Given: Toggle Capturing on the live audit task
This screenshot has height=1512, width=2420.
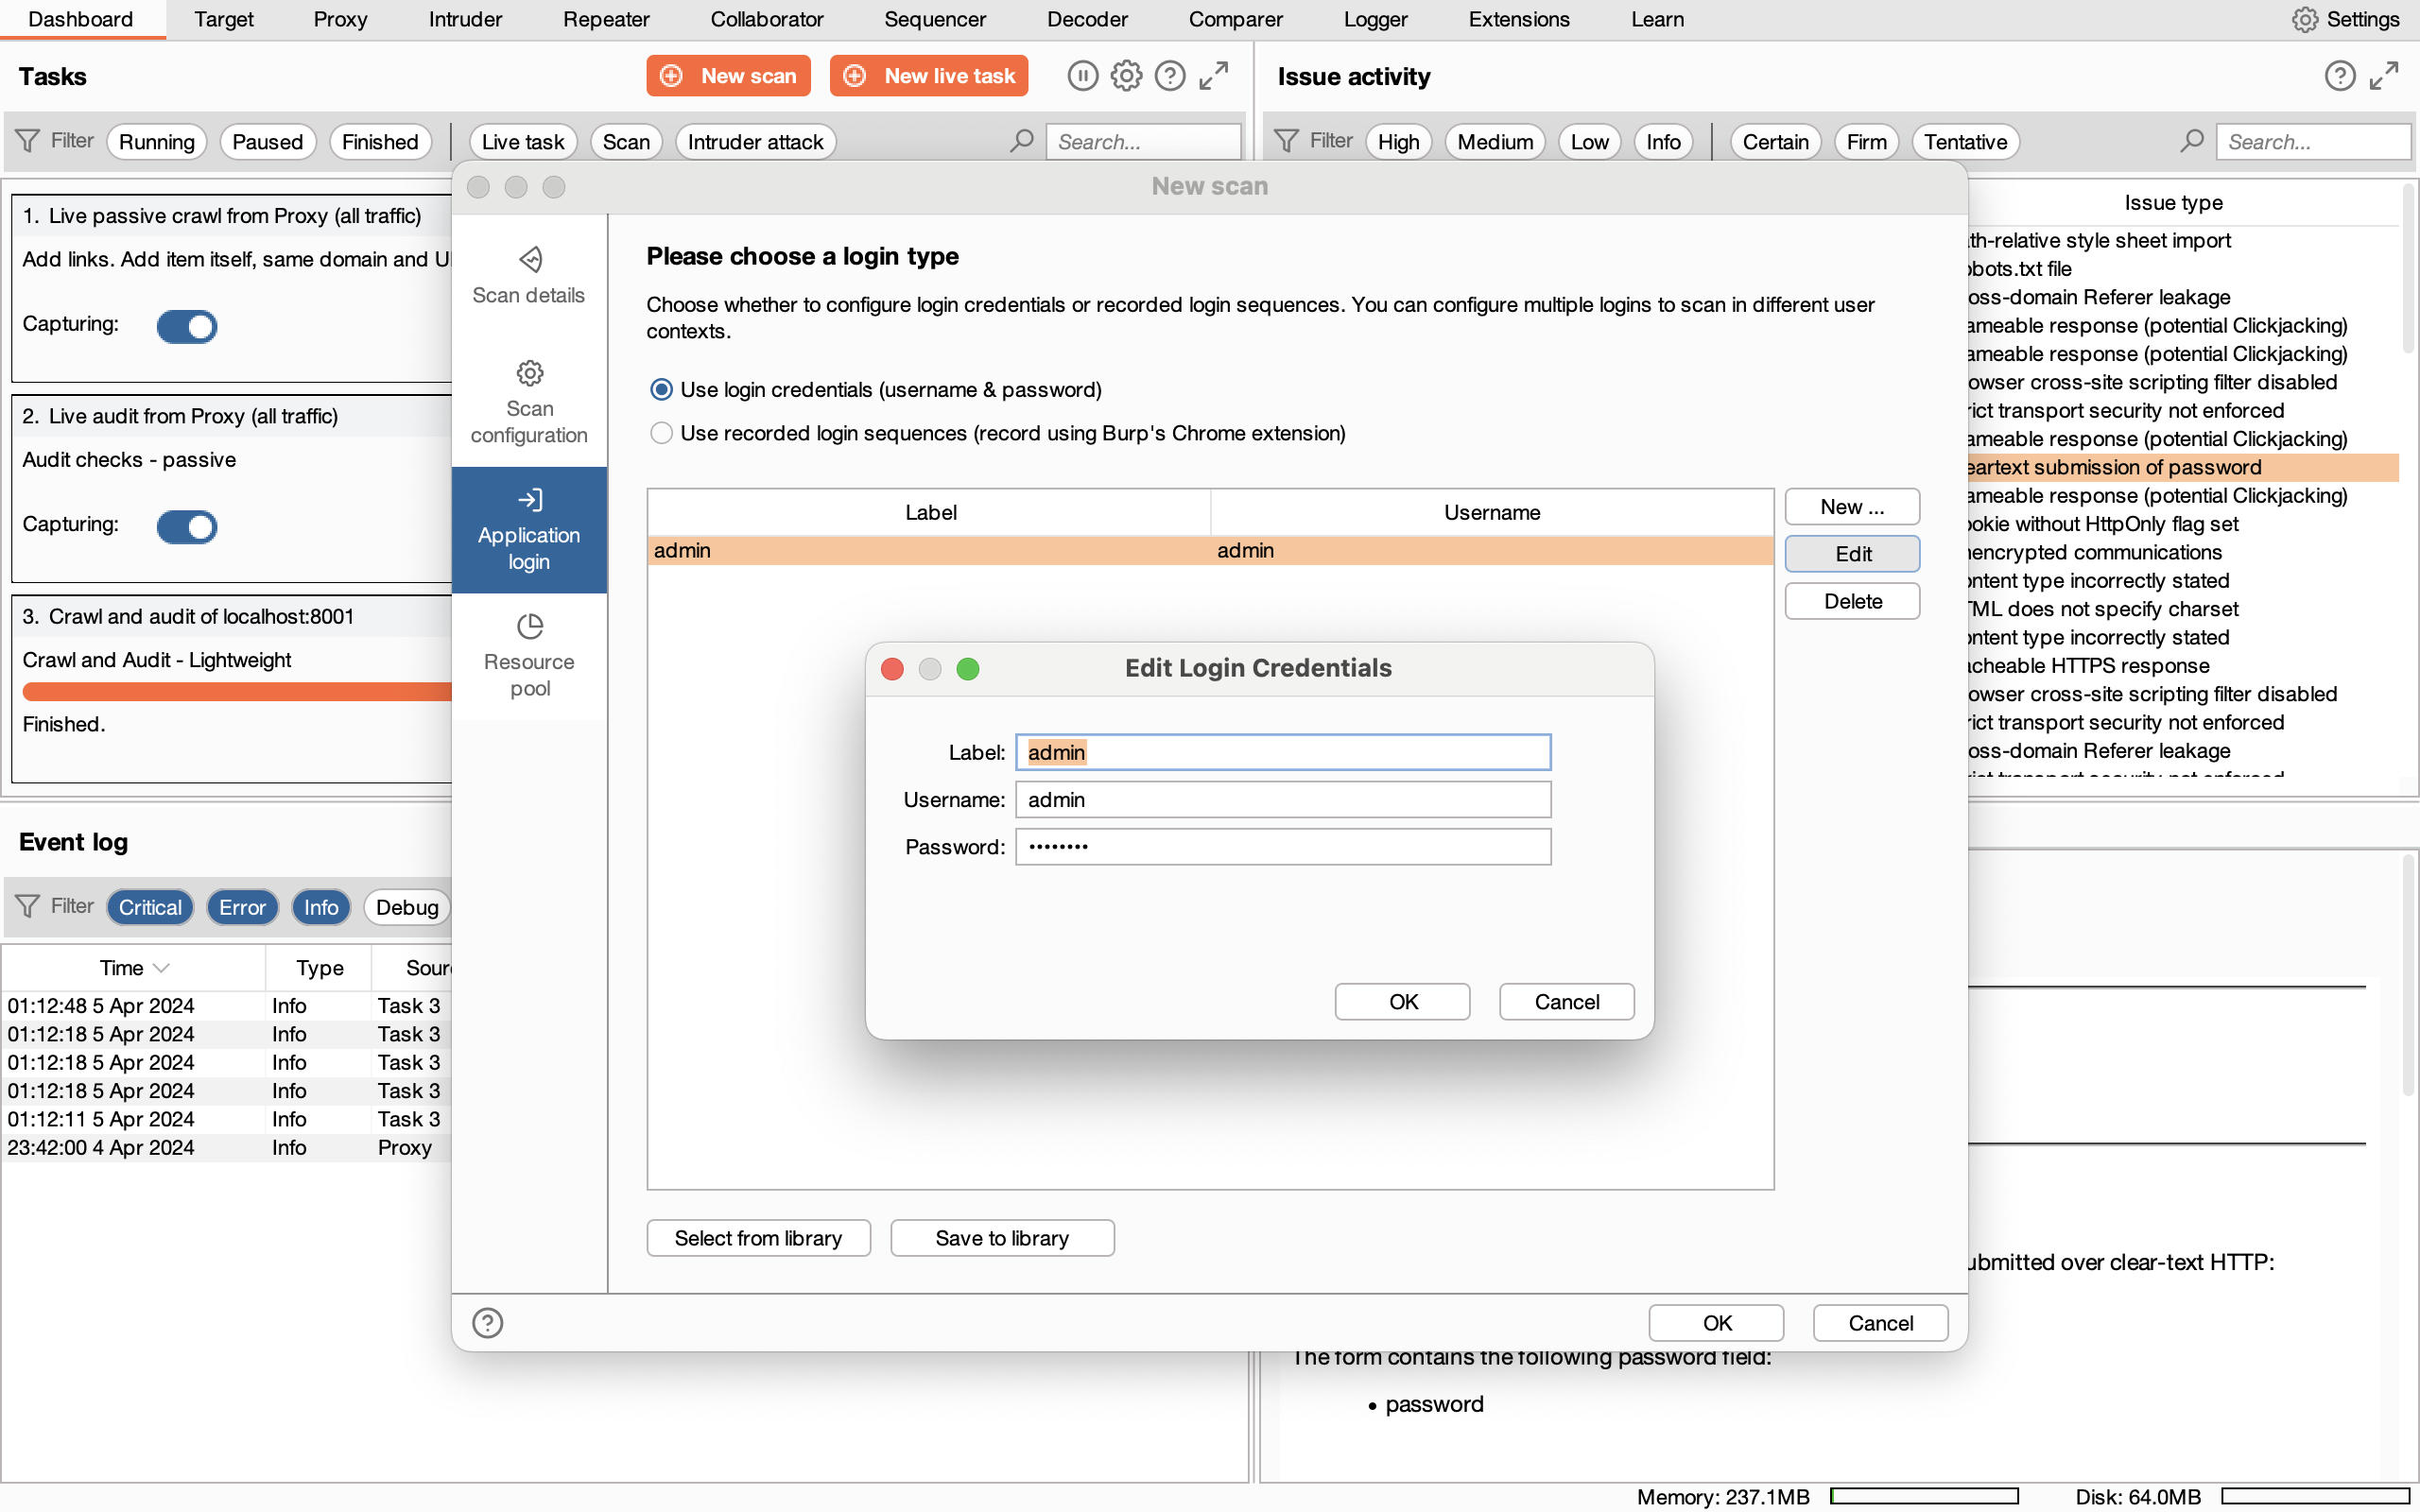Looking at the screenshot, I should pos(187,526).
